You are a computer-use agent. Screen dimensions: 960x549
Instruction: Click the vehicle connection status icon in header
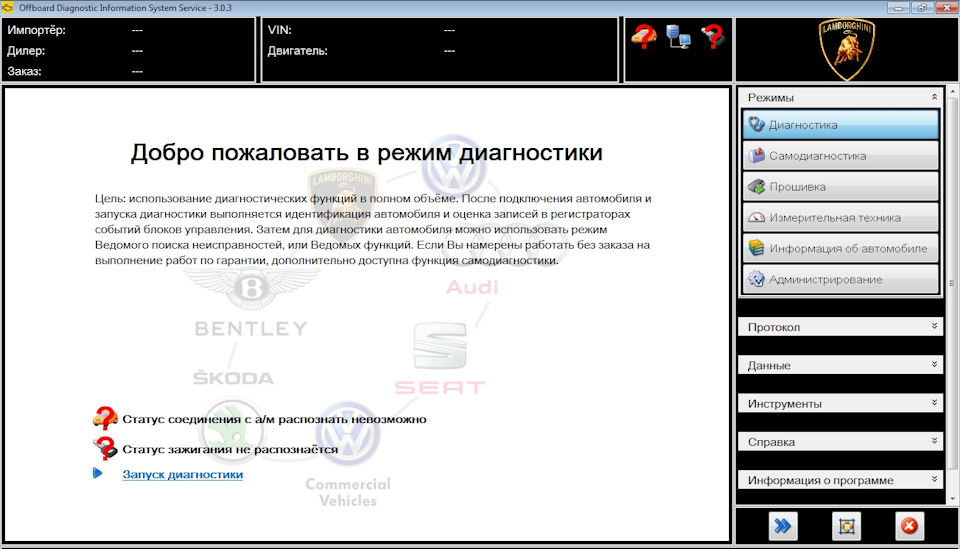[643, 37]
